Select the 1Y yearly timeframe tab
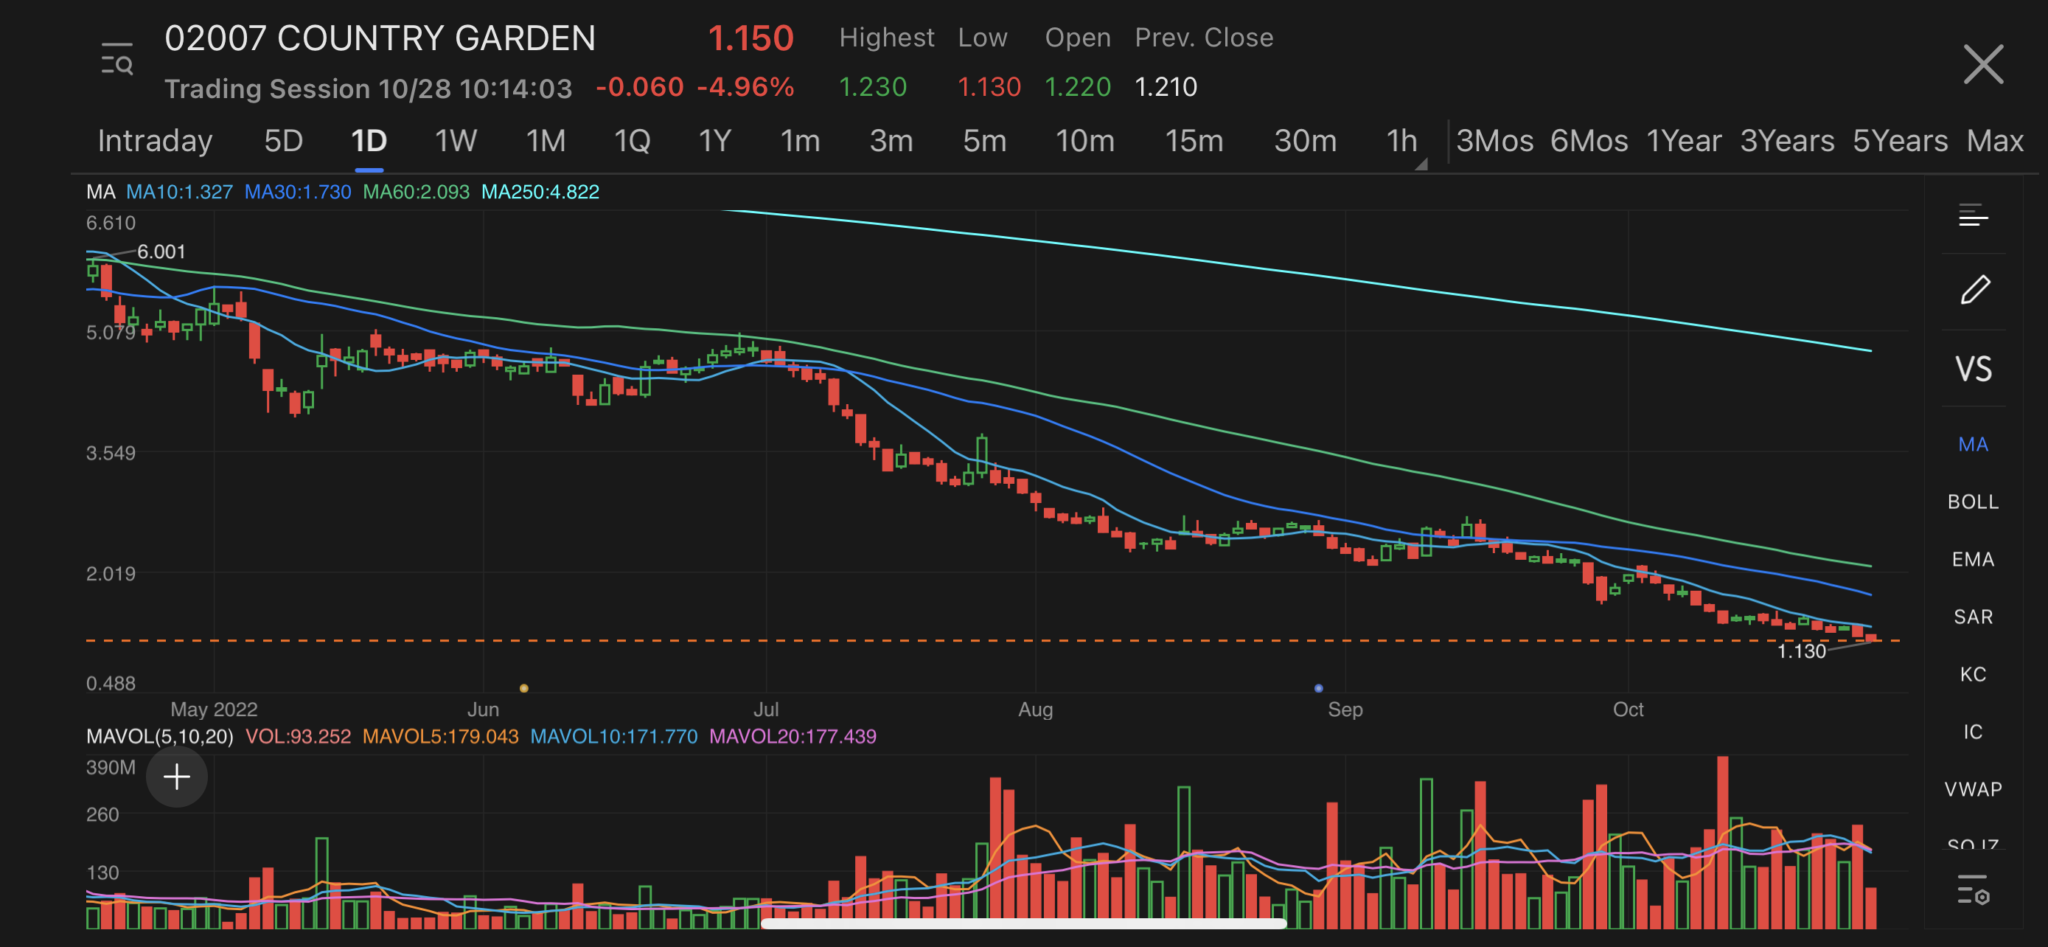This screenshot has width=2048, height=947. click(715, 141)
